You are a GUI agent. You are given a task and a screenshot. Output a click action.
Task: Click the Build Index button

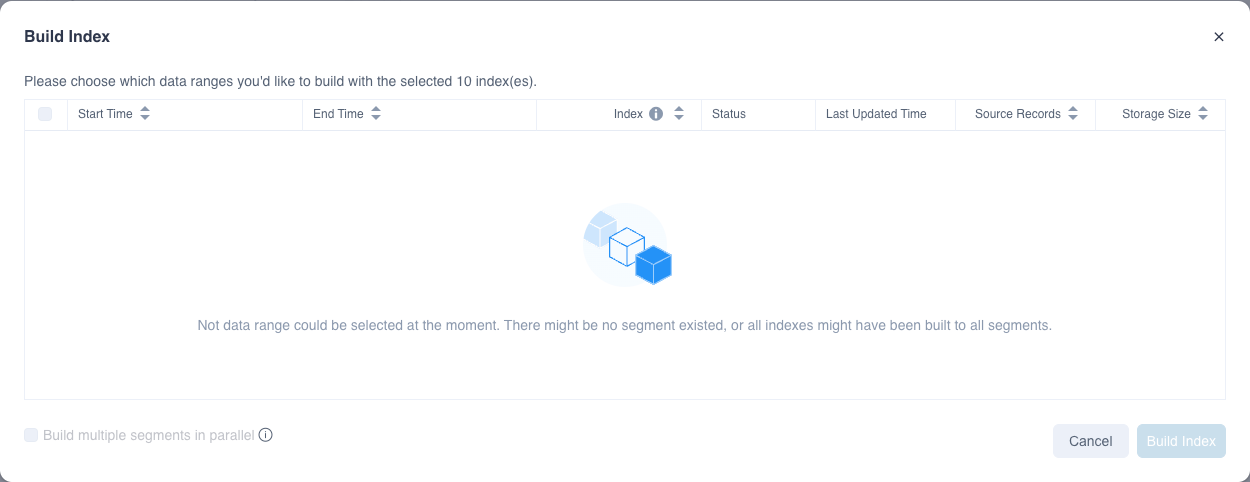1181,441
